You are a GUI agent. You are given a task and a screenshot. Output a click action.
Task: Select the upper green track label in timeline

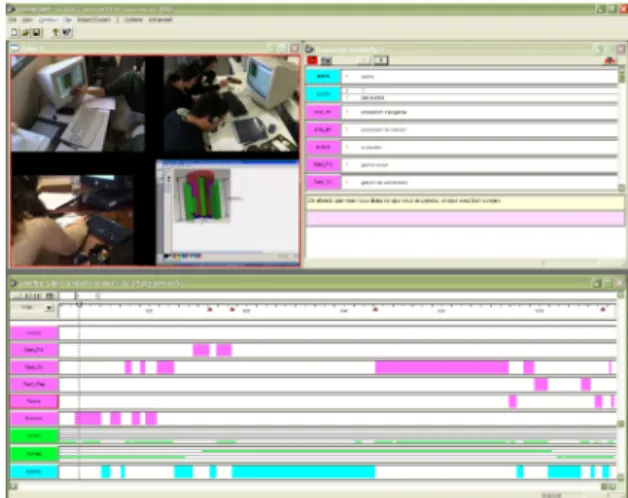click(34, 436)
